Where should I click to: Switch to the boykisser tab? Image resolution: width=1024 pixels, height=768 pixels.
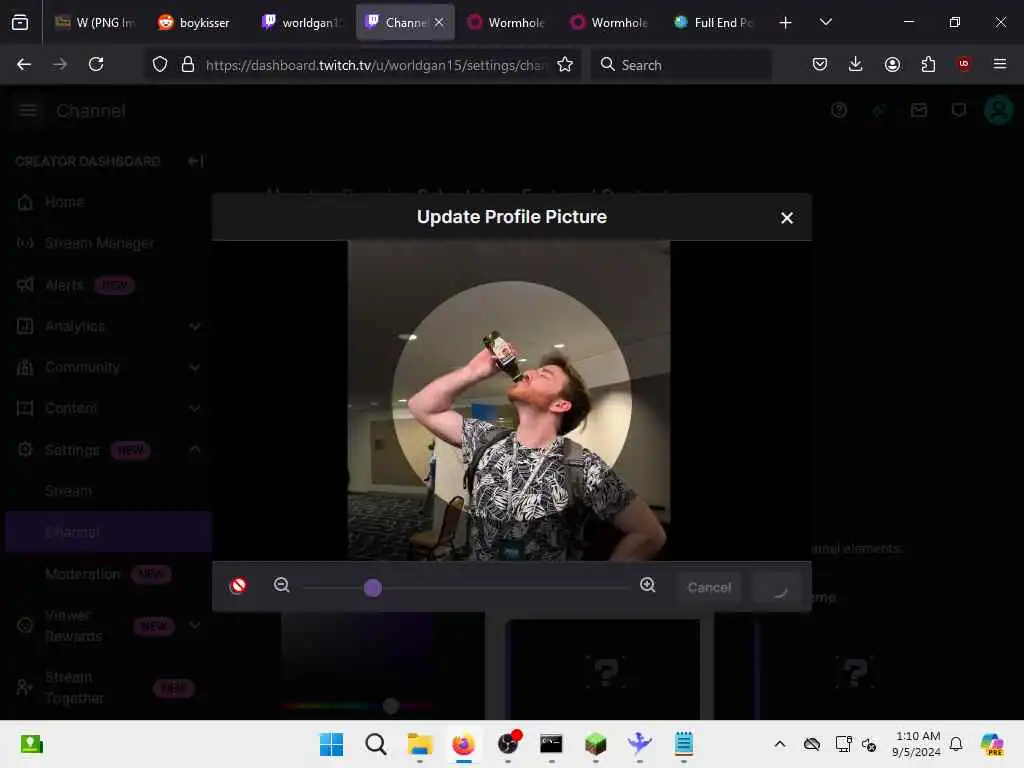(x=195, y=22)
